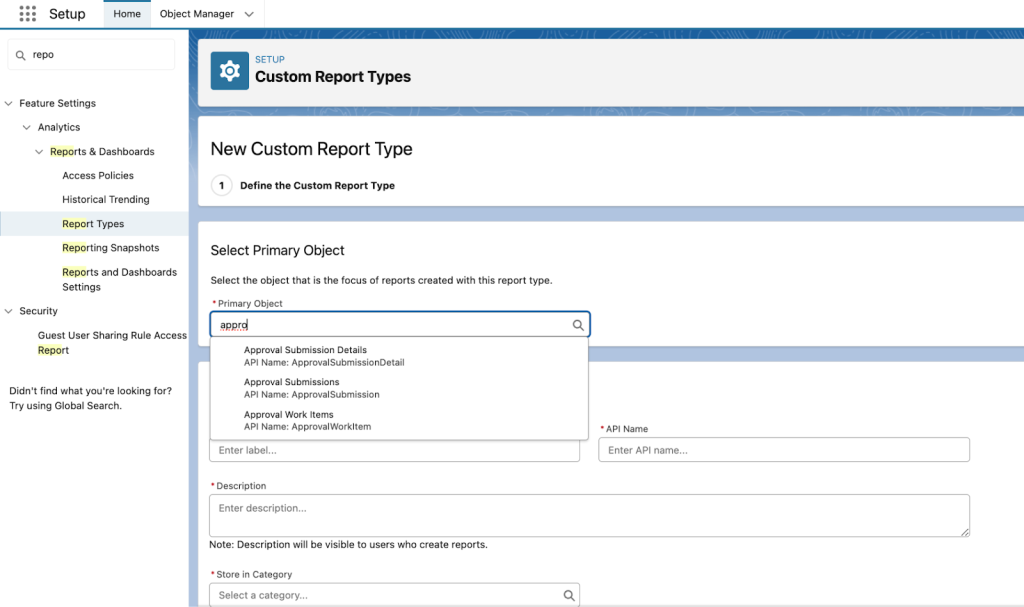Collapse the Analytics tree node
This screenshot has height=607, width=1024.
tap(27, 127)
